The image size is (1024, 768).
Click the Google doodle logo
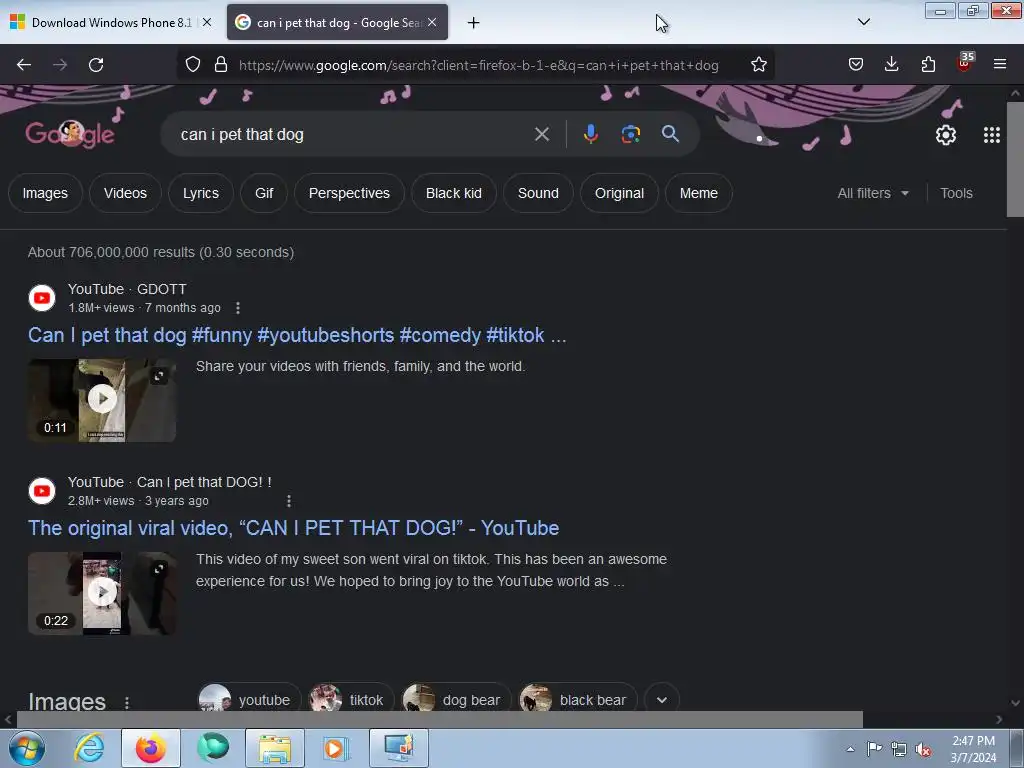point(70,134)
